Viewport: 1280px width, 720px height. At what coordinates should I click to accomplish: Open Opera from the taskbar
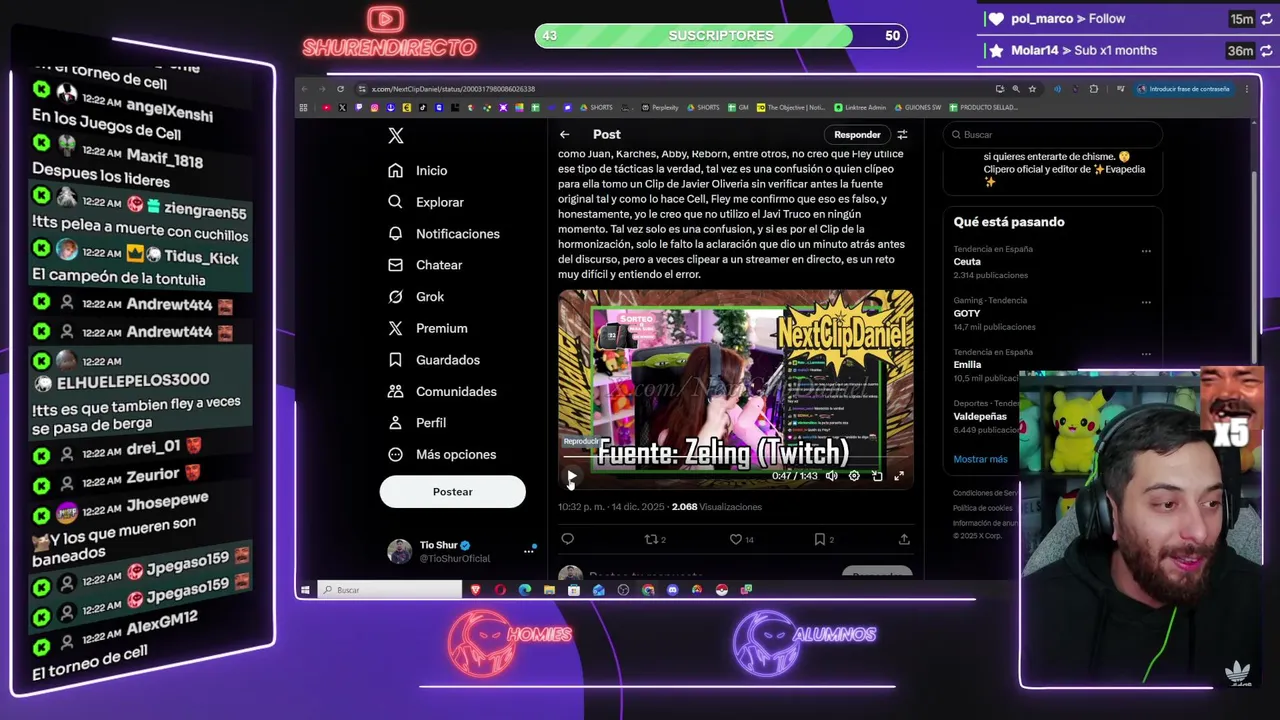click(500, 590)
